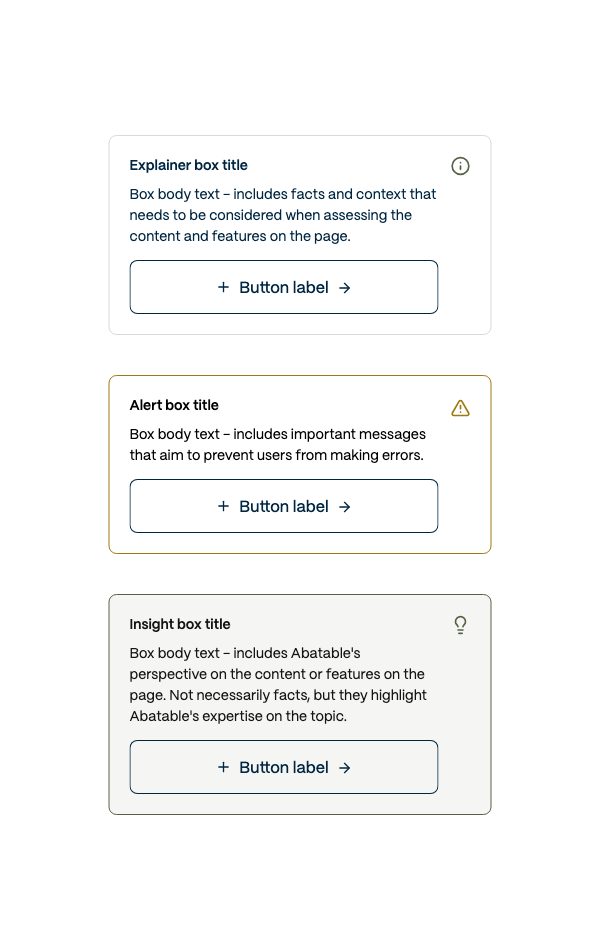Click the Alert box body text paragraph
This screenshot has height=950, width=600.
point(278,445)
